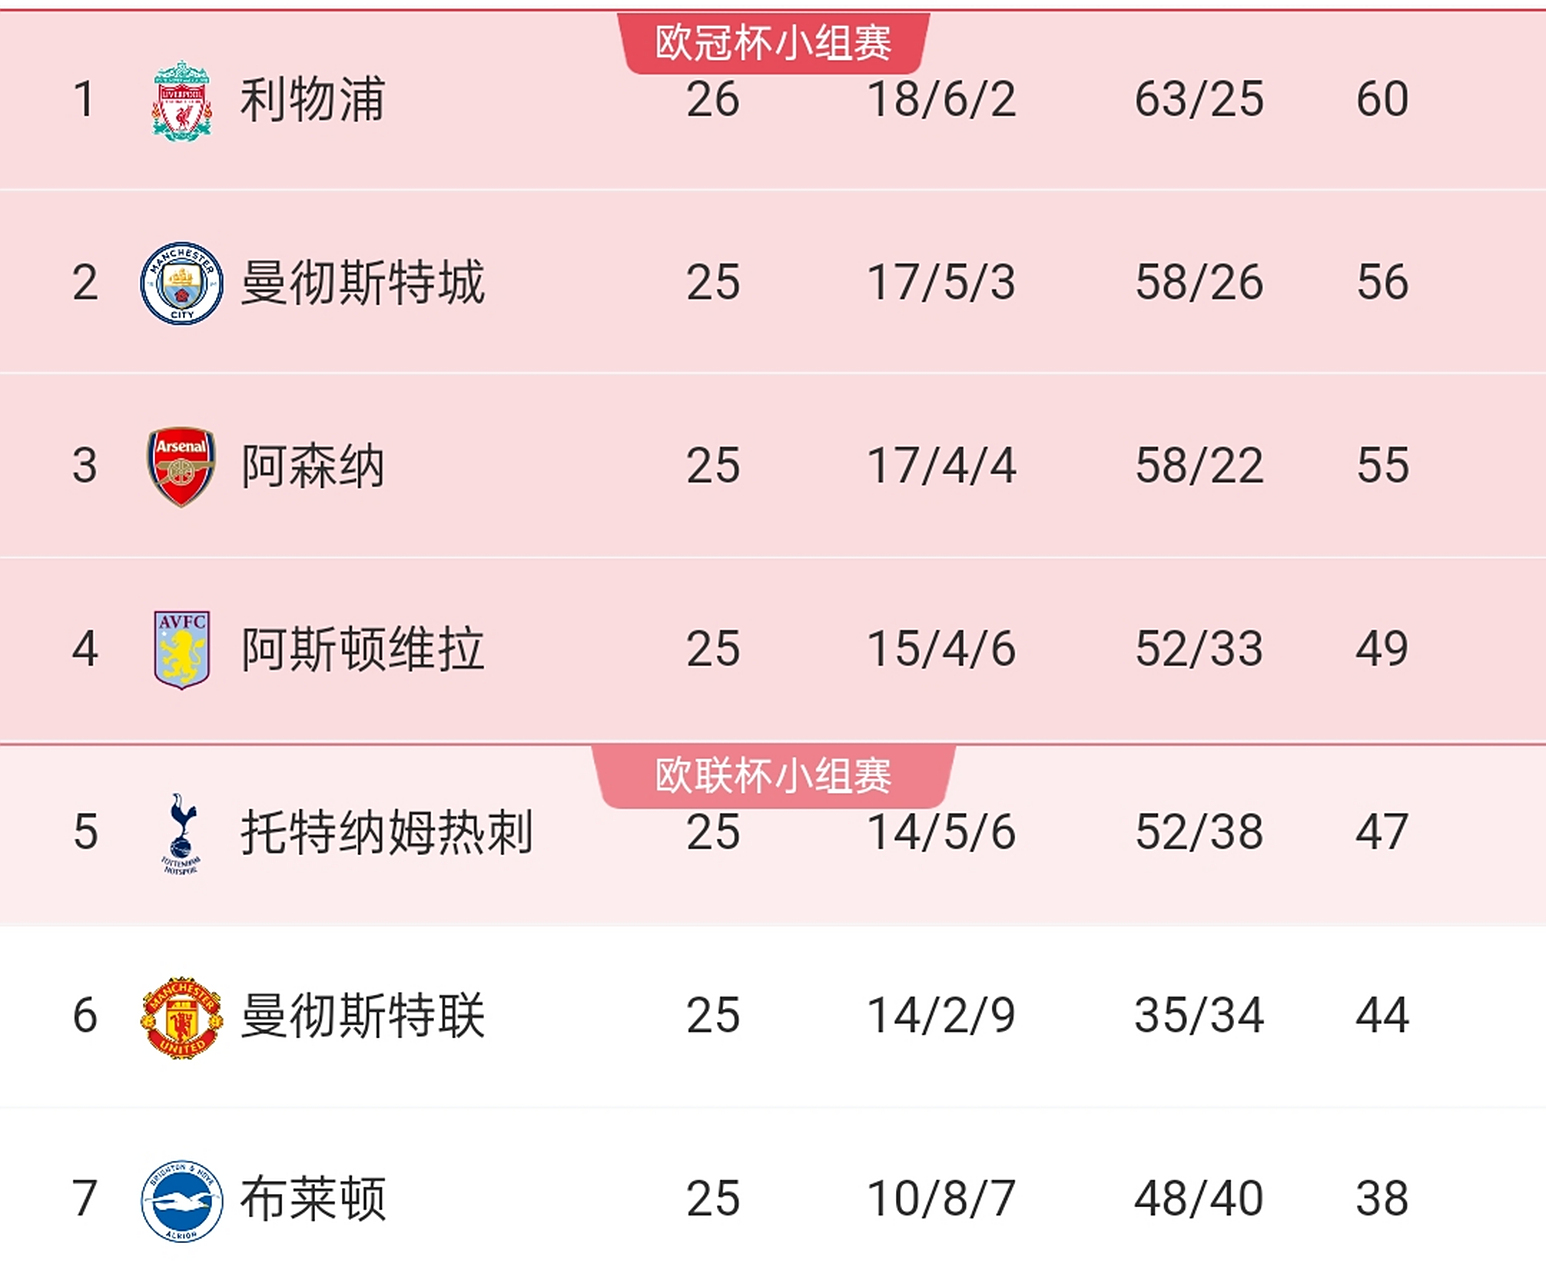Click the Aston Villa club crest

tap(182, 650)
